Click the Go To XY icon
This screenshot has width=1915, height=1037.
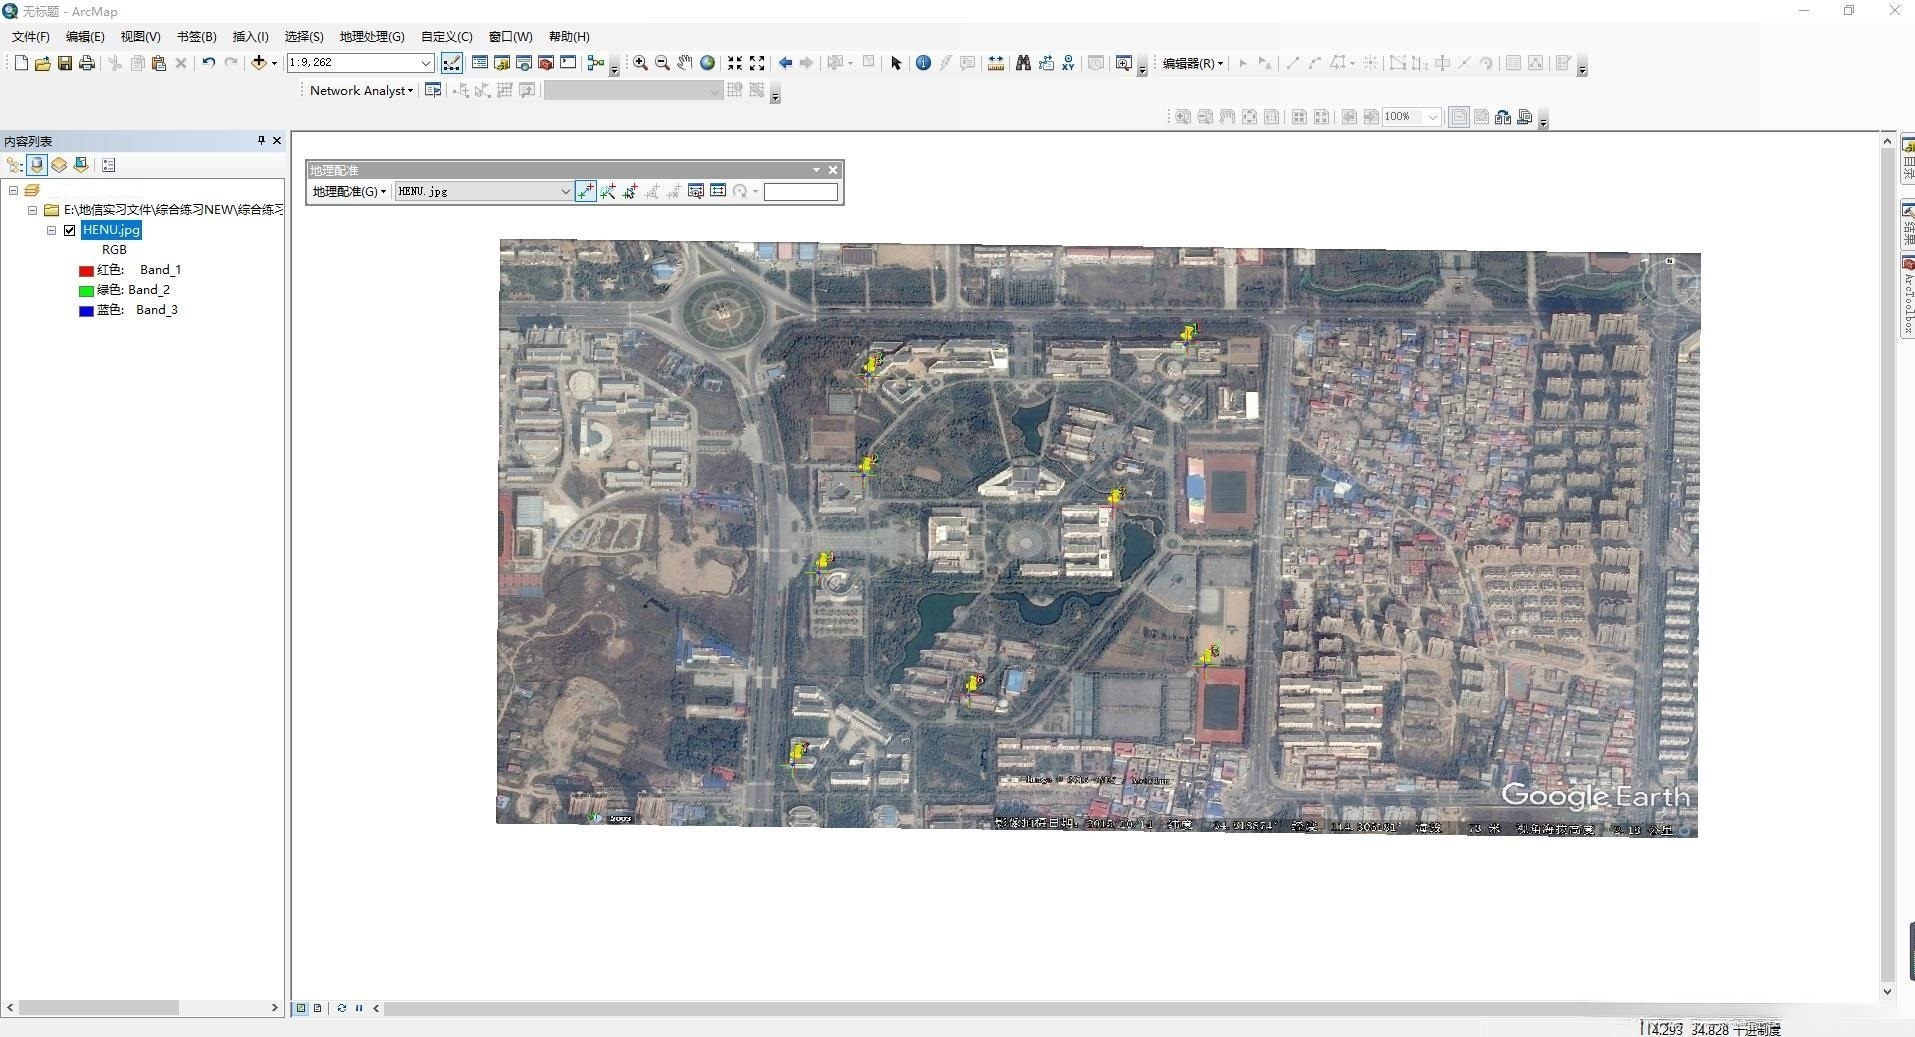pyautogui.click(x=1068, y=63)
